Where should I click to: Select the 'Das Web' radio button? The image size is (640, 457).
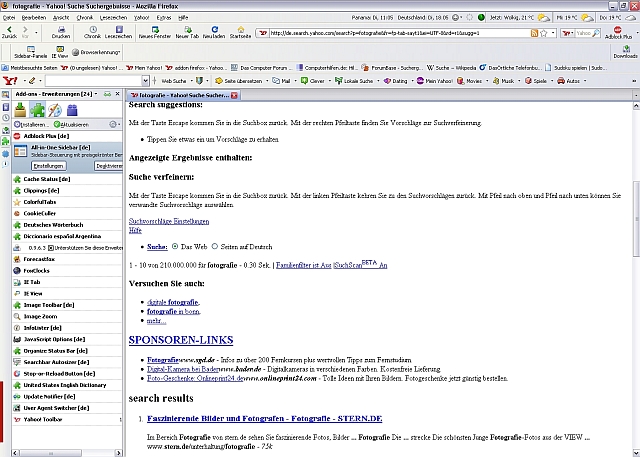(174, 246)
